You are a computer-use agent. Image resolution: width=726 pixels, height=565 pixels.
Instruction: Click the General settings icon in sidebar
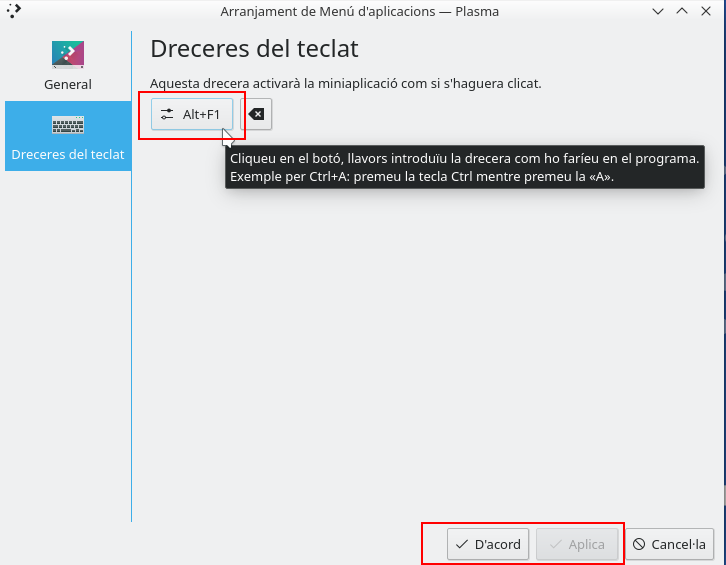pos(68,54)
